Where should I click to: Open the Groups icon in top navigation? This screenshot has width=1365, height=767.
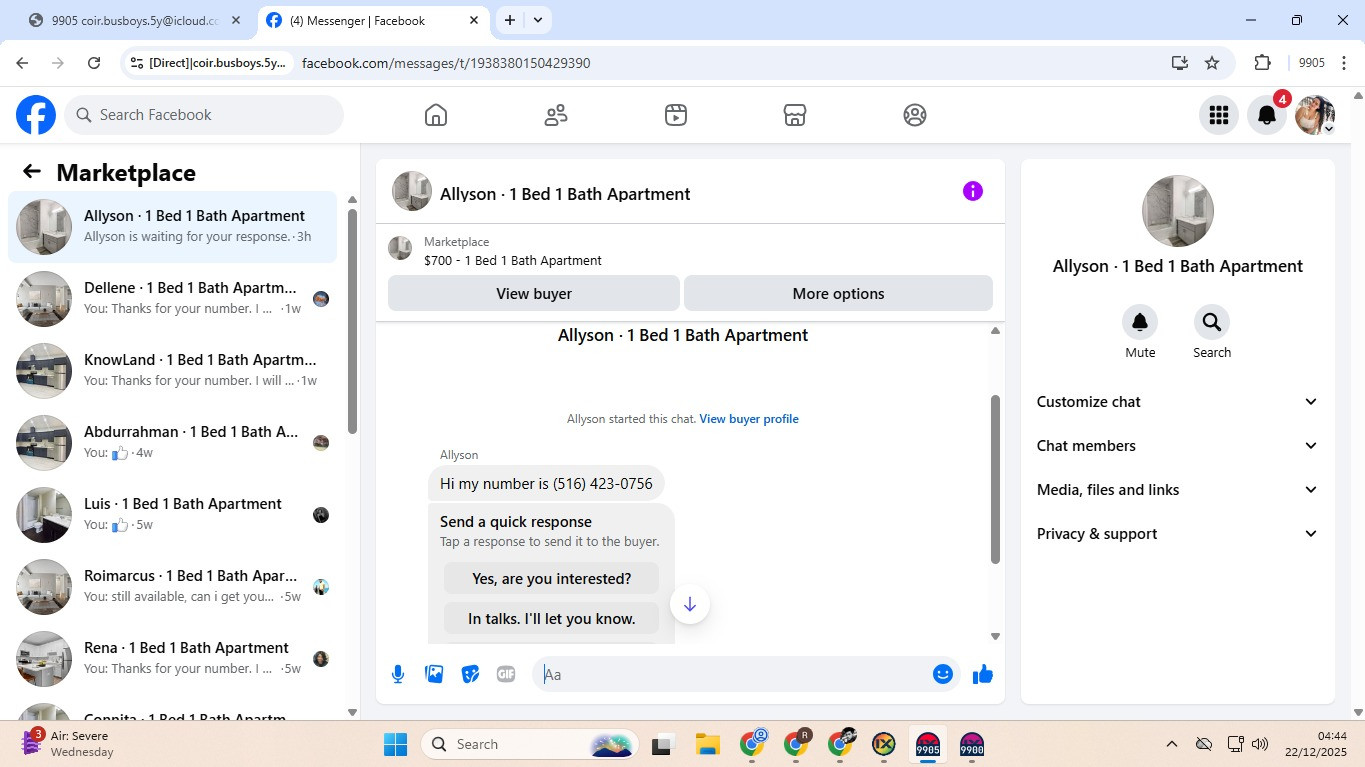pos(915,115)
